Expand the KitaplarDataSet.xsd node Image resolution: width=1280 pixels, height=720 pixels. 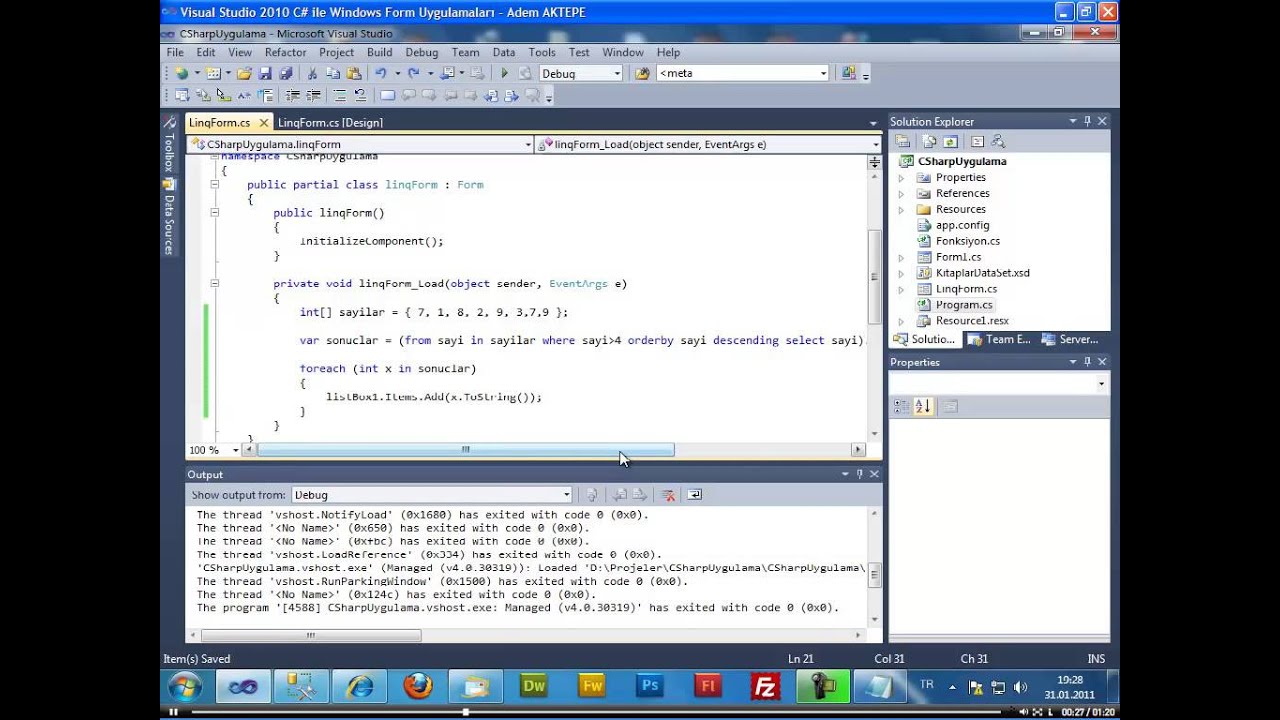pyautogui.click(x=901, y=273)
